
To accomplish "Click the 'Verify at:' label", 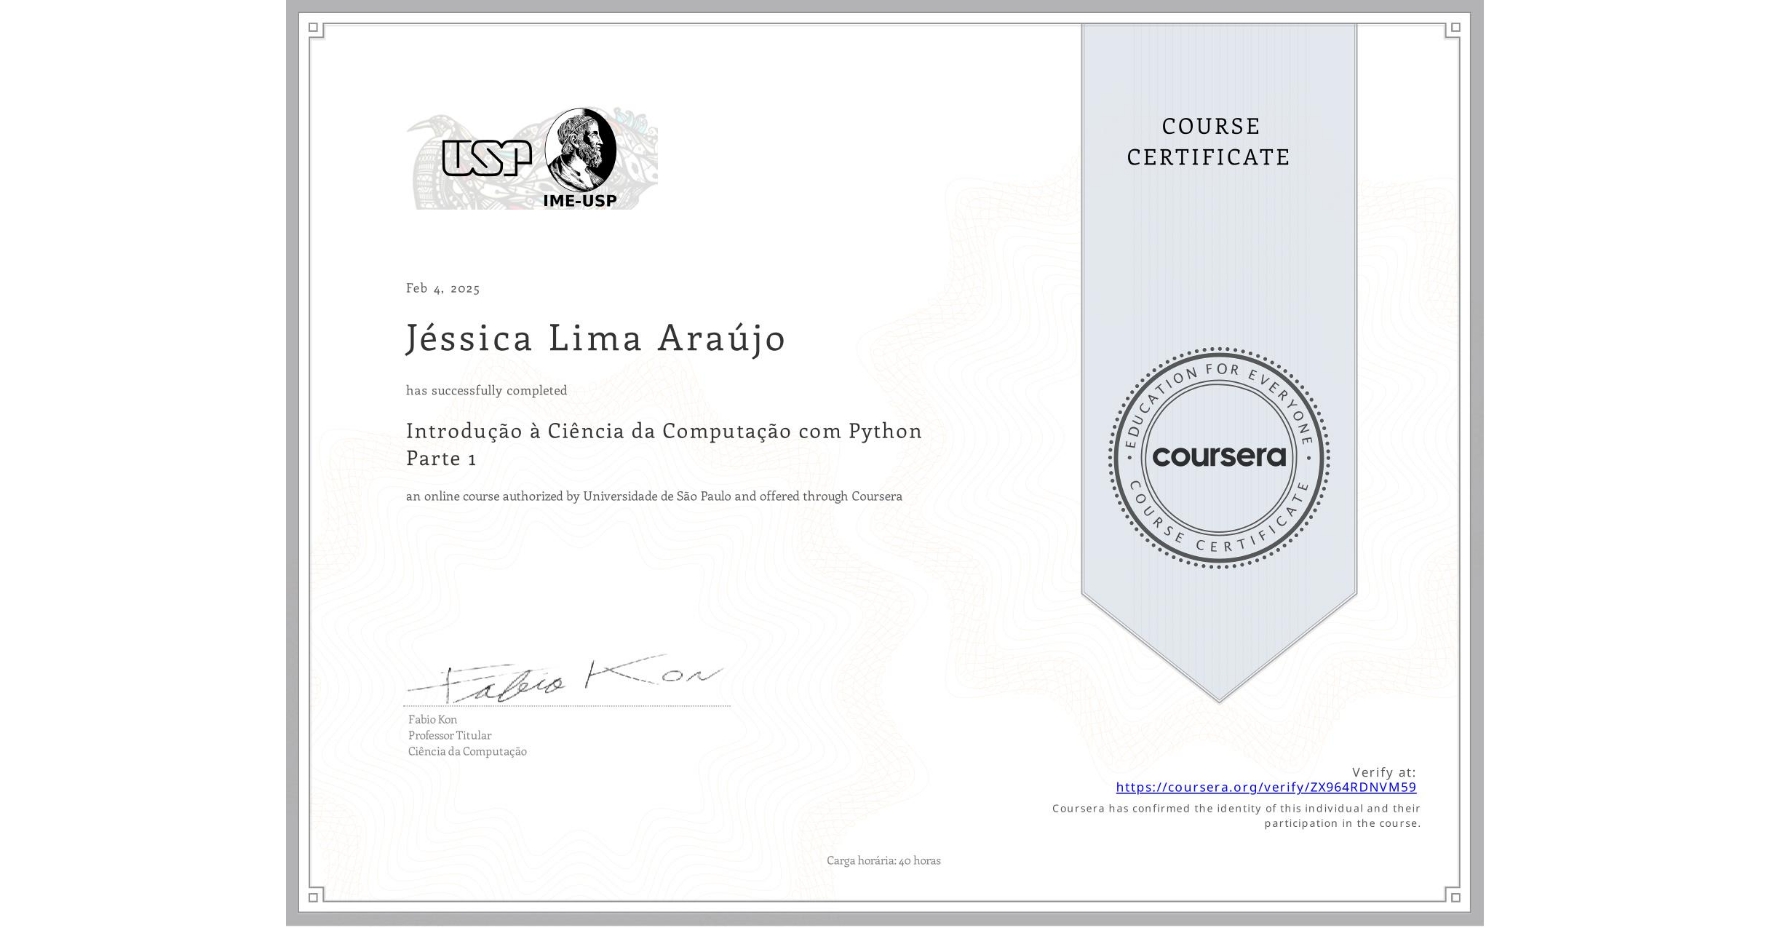I will [x=1384, y=772].
